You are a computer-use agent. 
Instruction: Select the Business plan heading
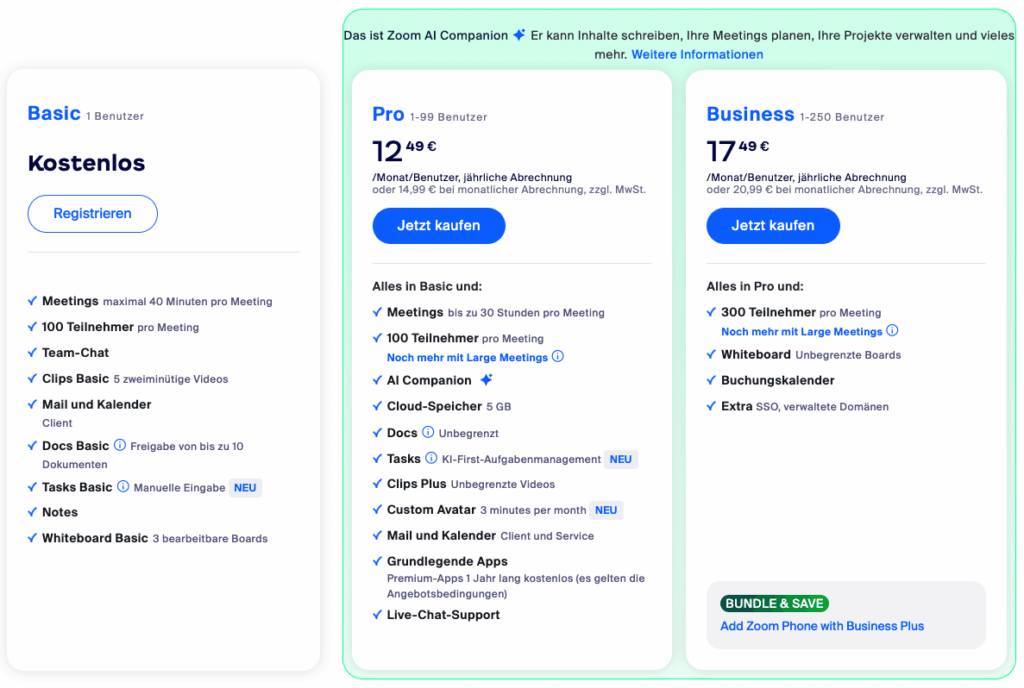coord(750,114)
